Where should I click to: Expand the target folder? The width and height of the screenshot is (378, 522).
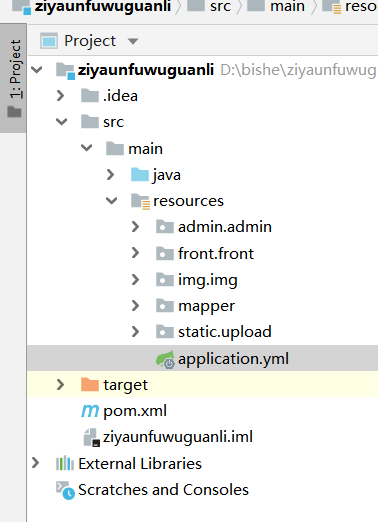pos(61,384)
